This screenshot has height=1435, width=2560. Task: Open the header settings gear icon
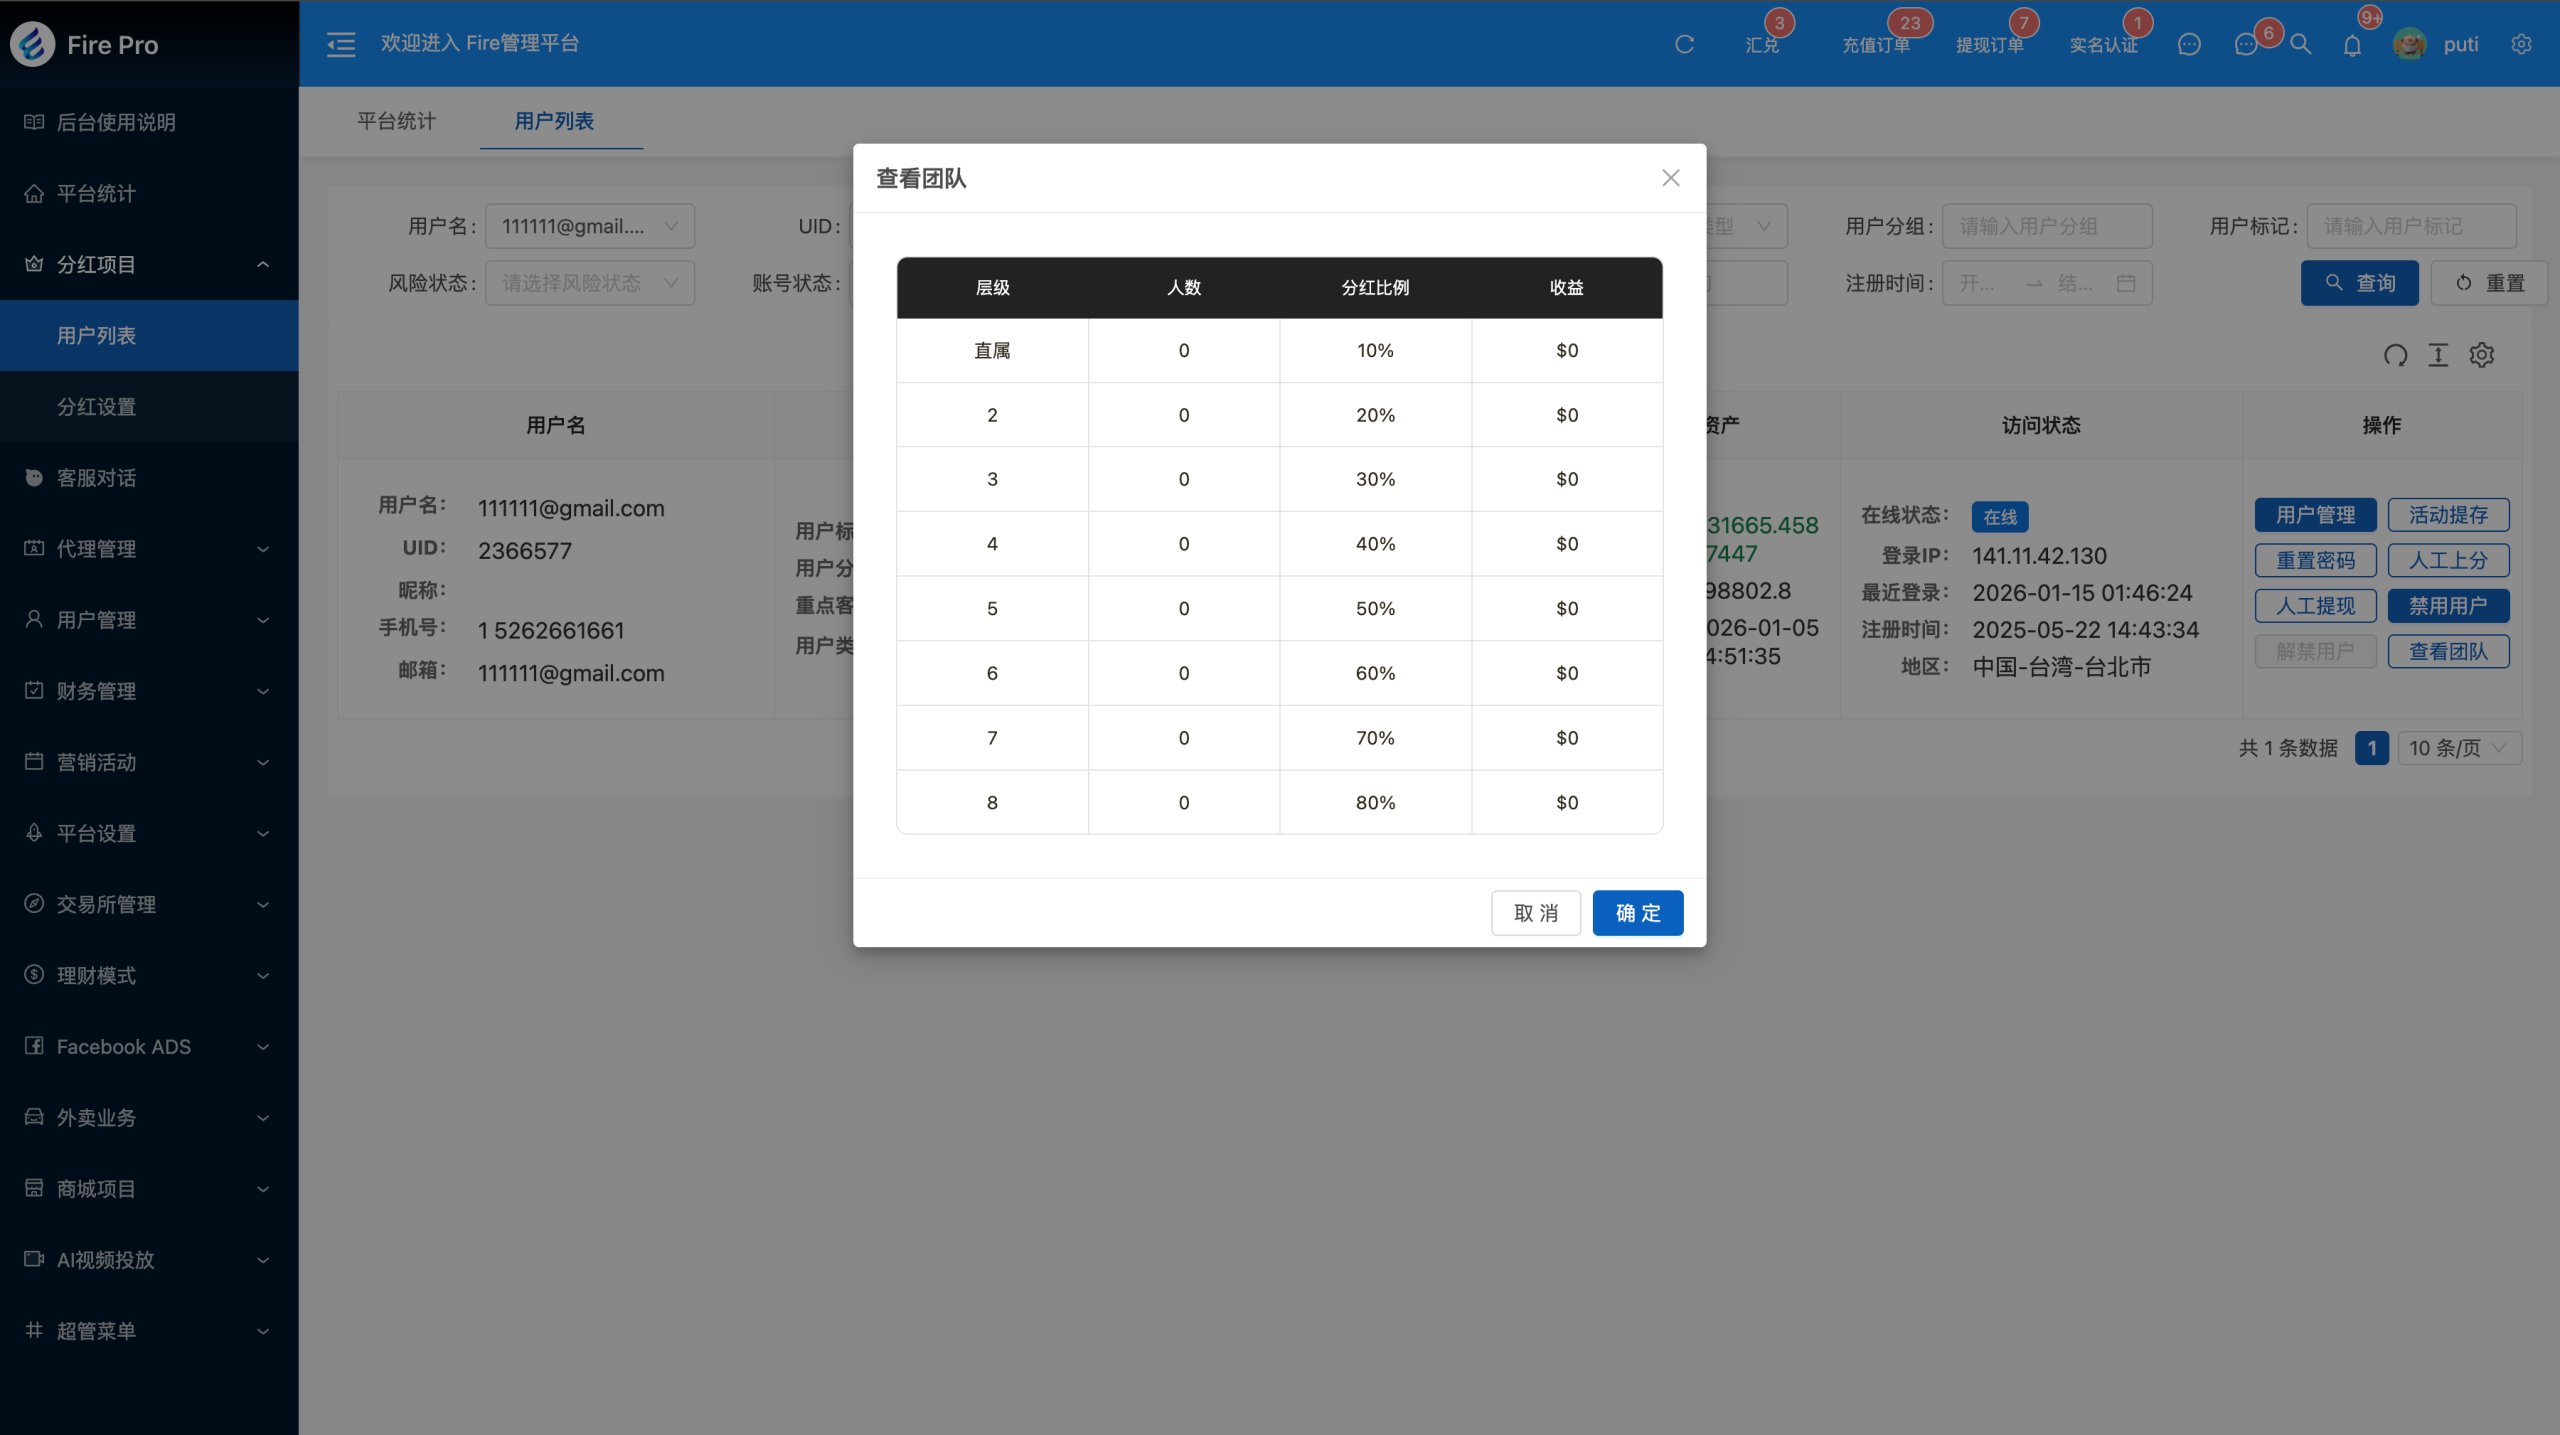pyautogui.click(x=2521, y=44)
